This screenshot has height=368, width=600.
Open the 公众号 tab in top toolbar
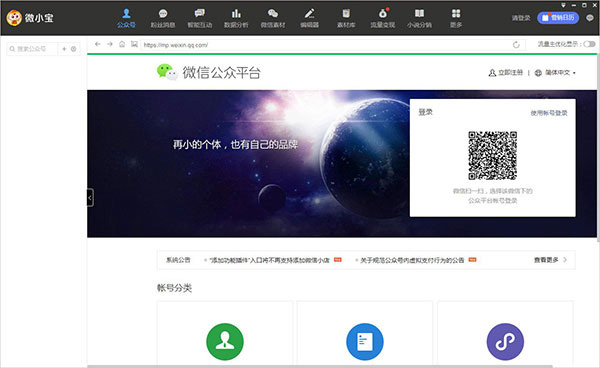[126, 18]
